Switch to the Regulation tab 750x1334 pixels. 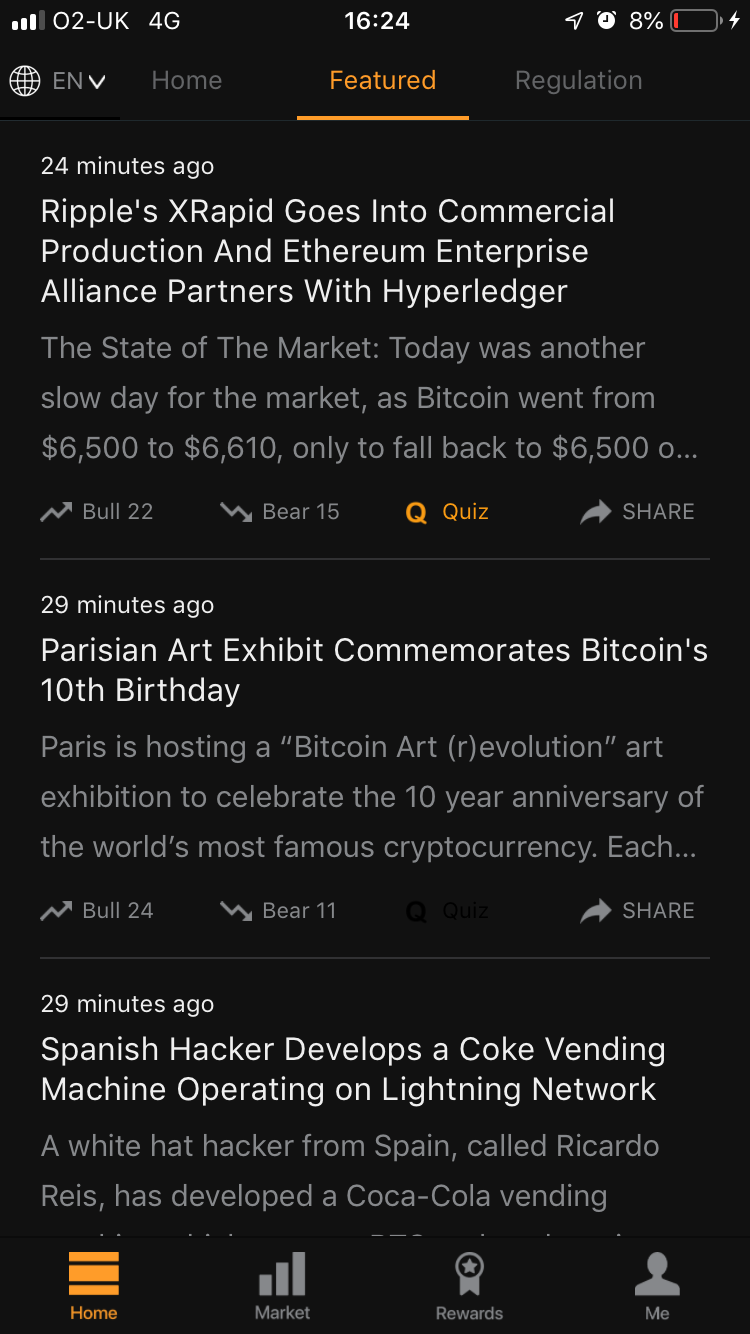[579, 81]
